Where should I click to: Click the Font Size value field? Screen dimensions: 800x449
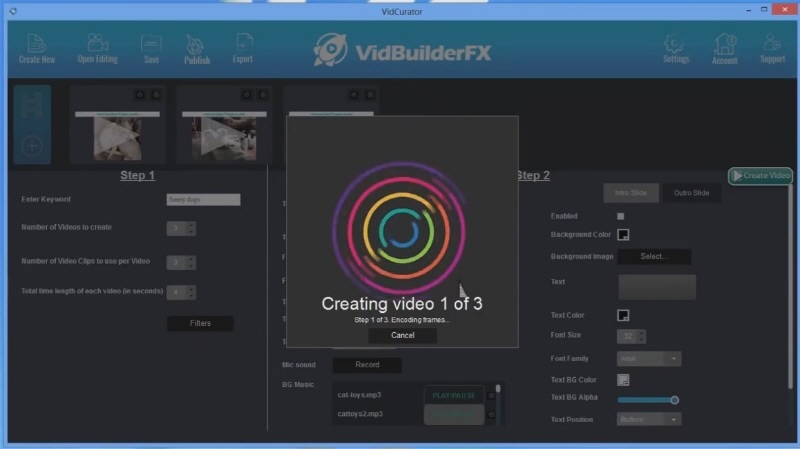click(x=627, y=336)
